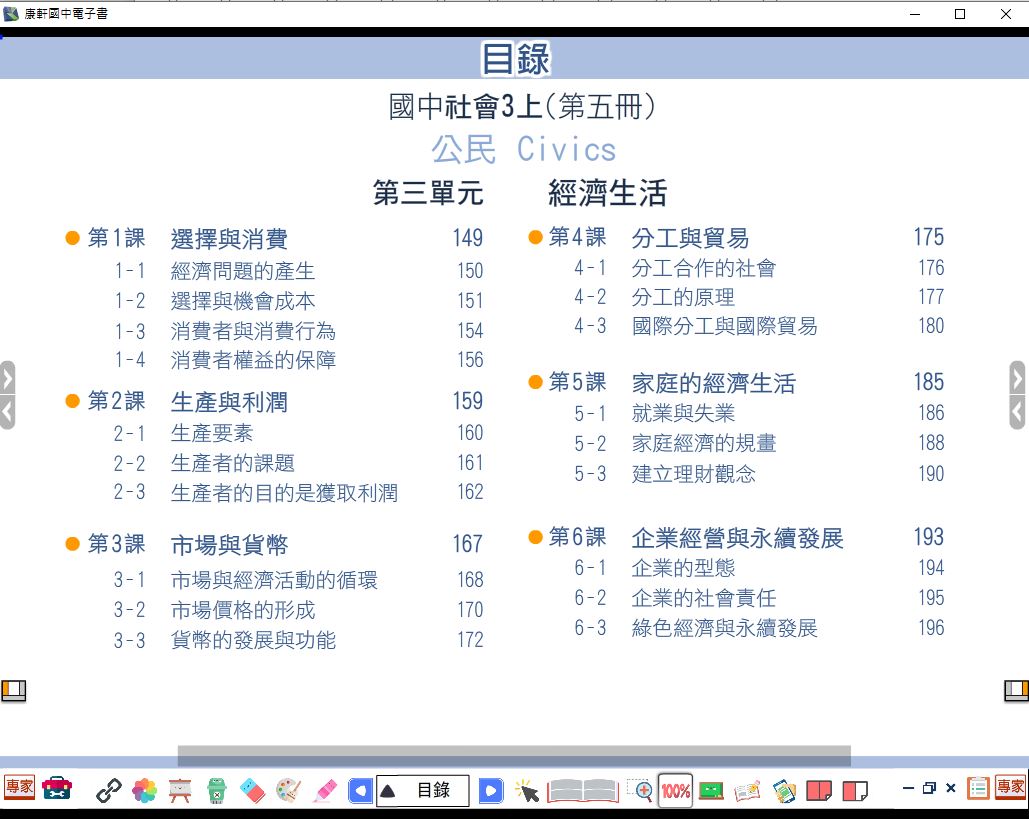Select the pink highlighter pen

(x=324, y=790)
